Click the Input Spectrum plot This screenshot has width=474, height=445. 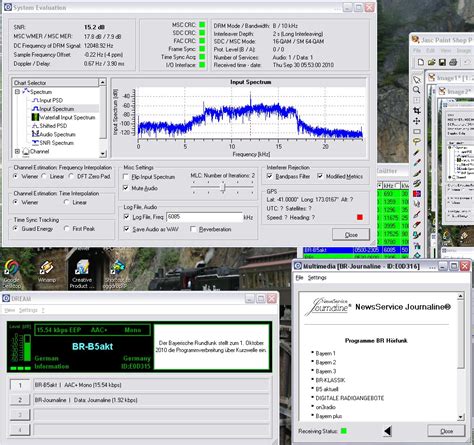click(x=250, y=112)
